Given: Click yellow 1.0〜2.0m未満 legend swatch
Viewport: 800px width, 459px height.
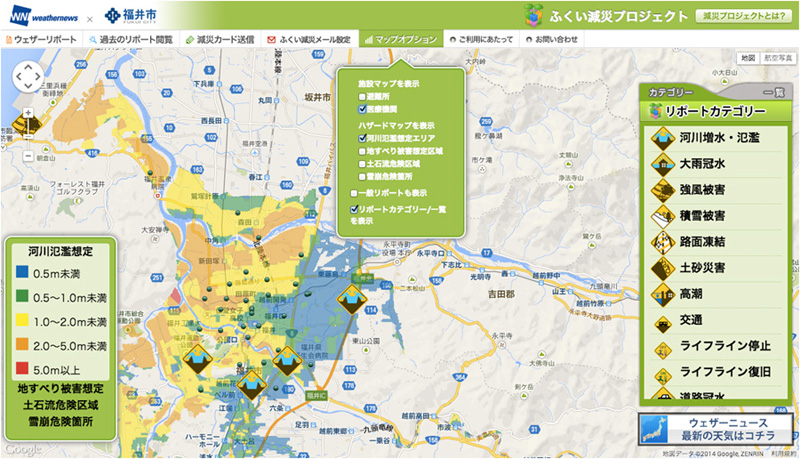Looking at the screenshot, I should (22, 320).
